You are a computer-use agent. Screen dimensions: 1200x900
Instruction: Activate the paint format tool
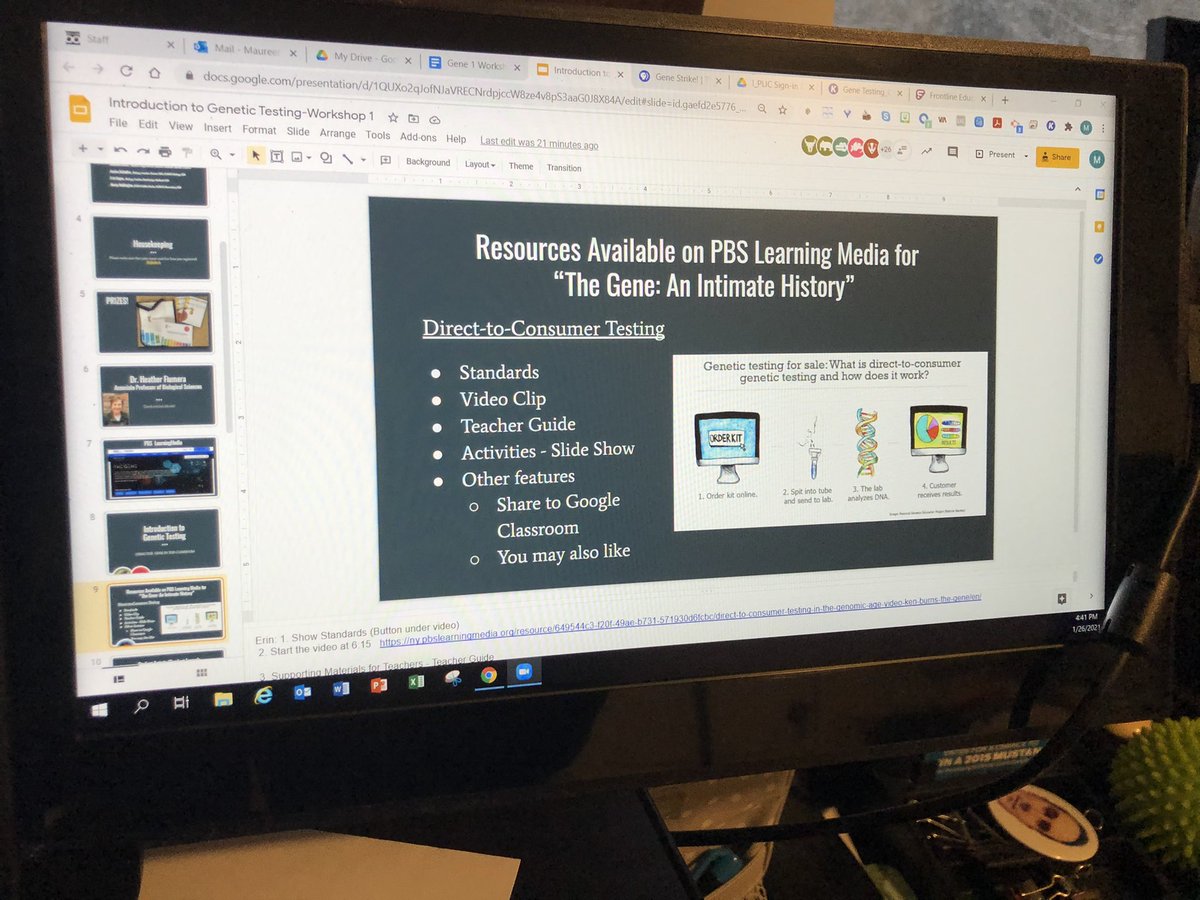[186, 152]
